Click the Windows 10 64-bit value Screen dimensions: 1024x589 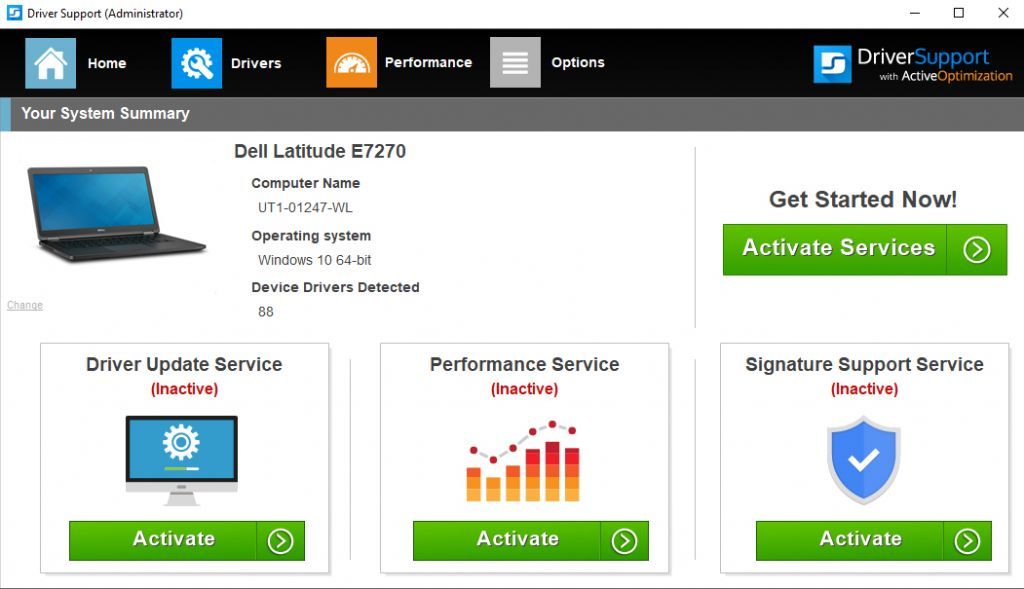[x=314, y=260]
